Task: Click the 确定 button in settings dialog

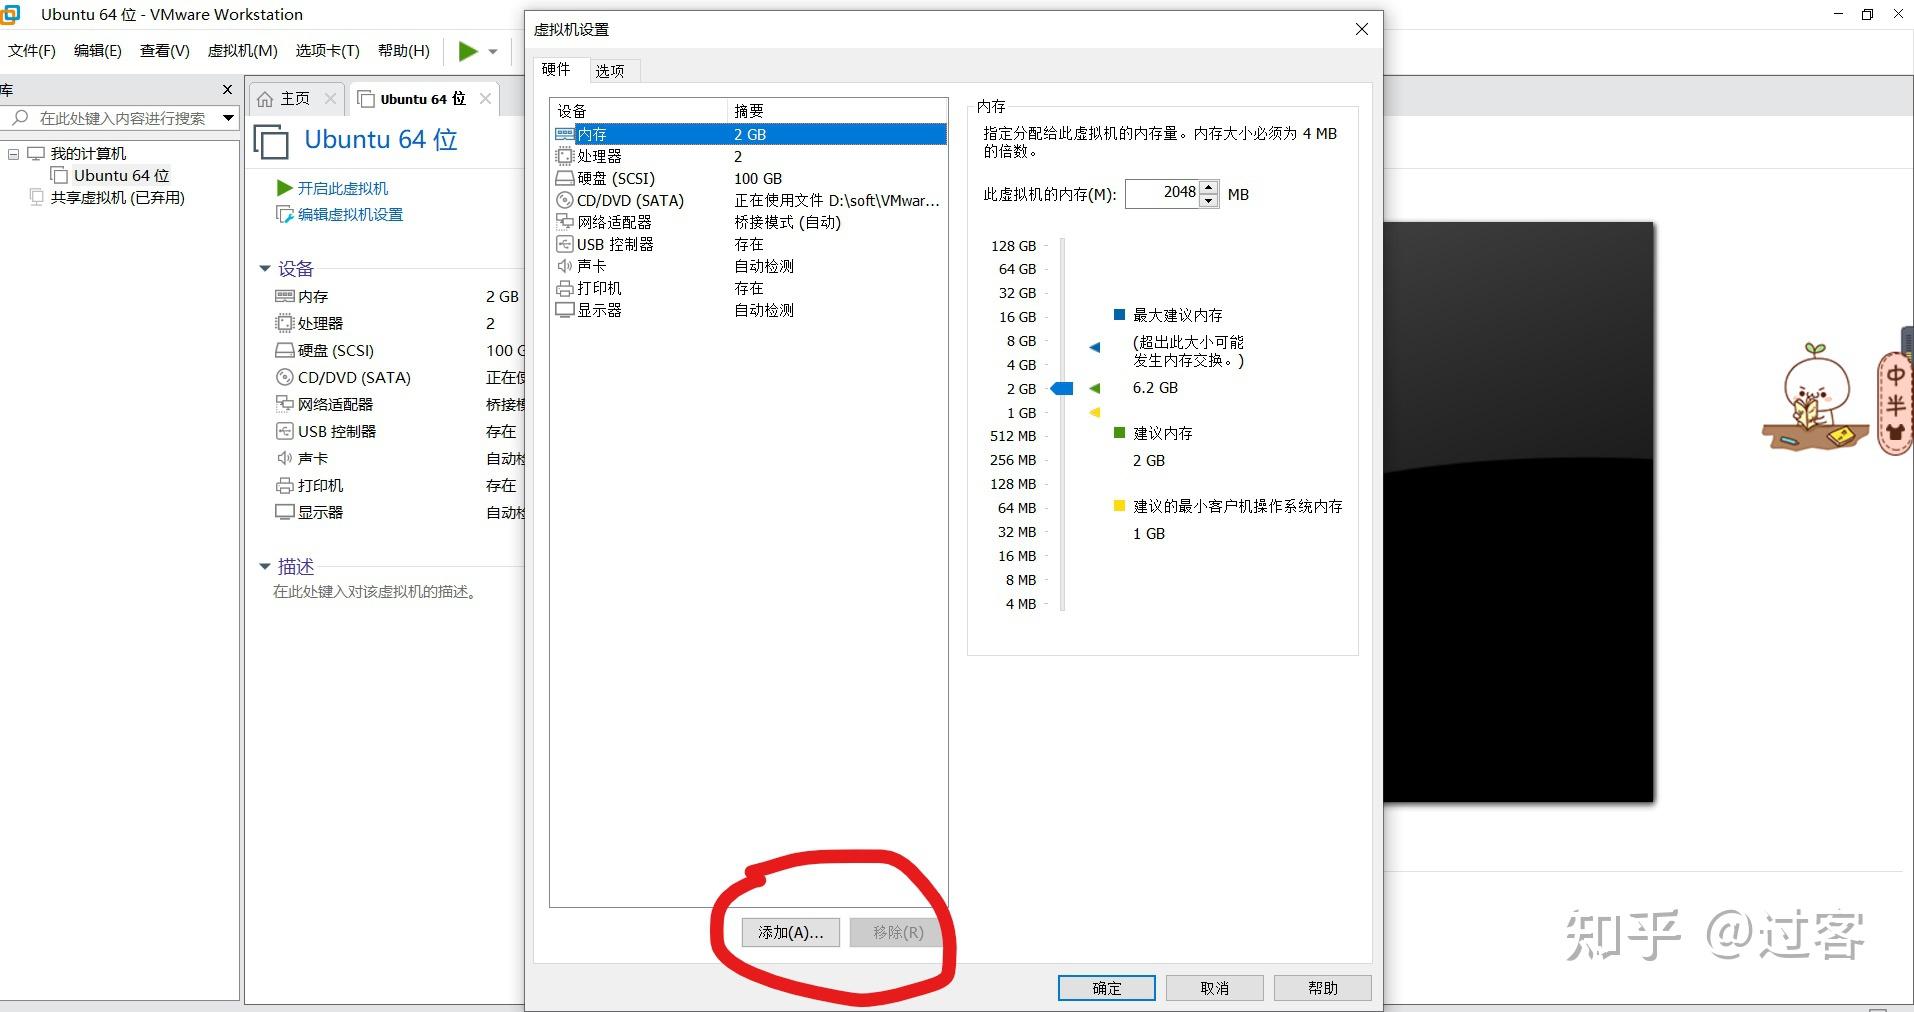Action: pyautogui.click(x=1106, y=988)
